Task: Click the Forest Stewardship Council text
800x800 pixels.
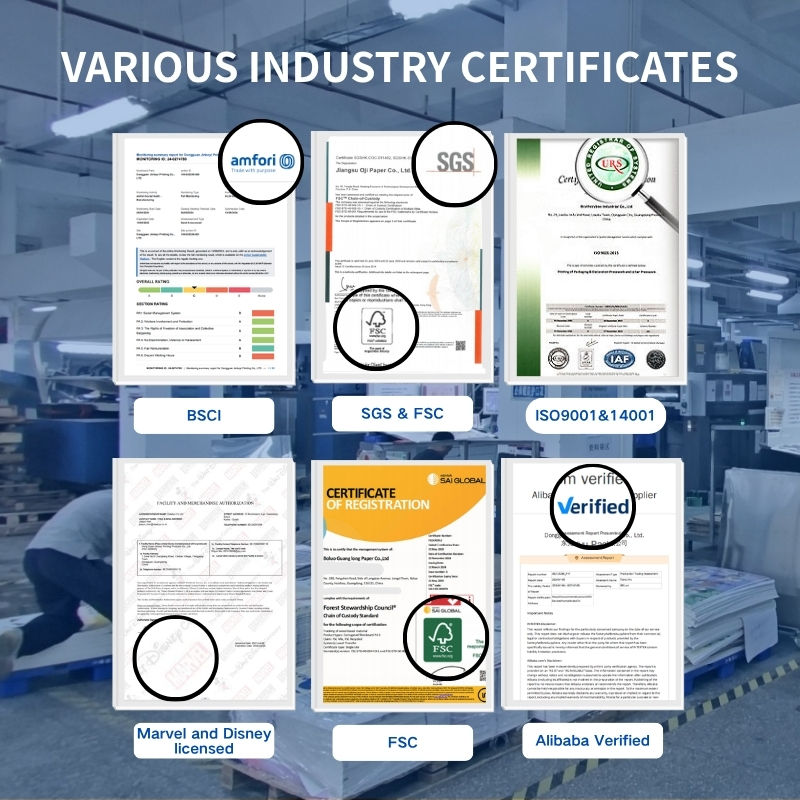Action: coord(359,608)
